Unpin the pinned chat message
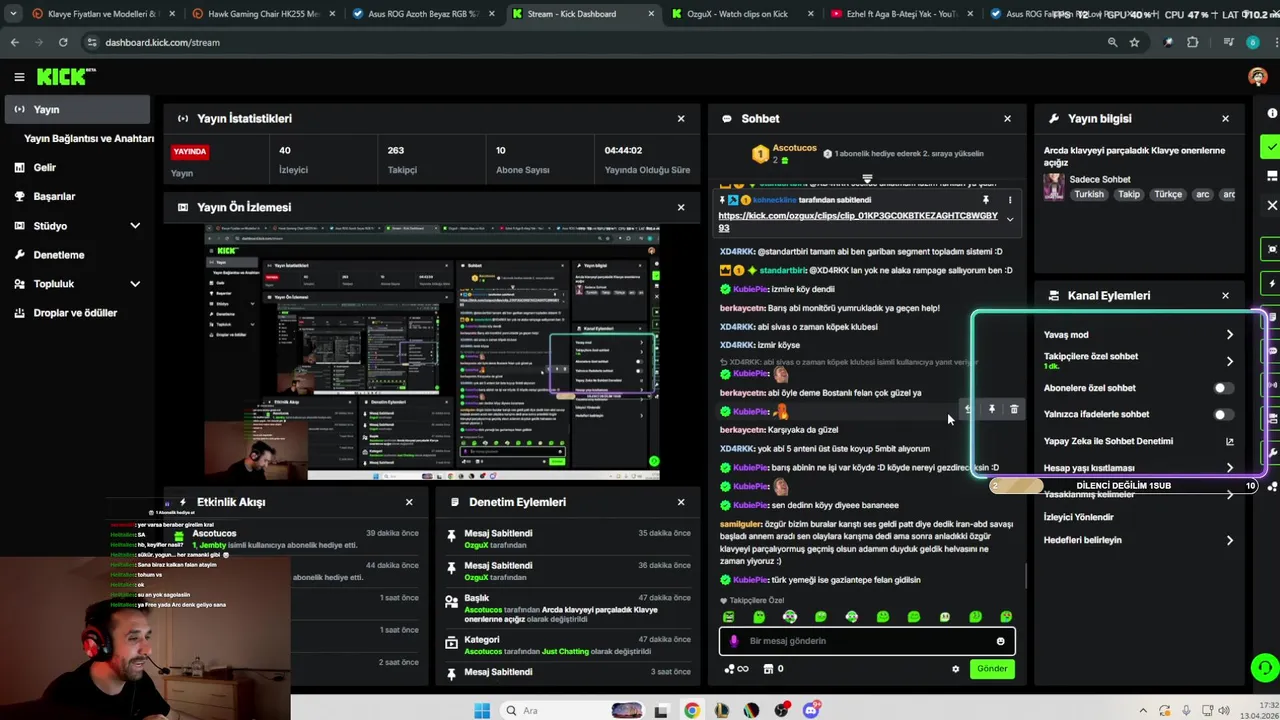The height and width of the screenshot is (720, 1280). click(986, 200)
